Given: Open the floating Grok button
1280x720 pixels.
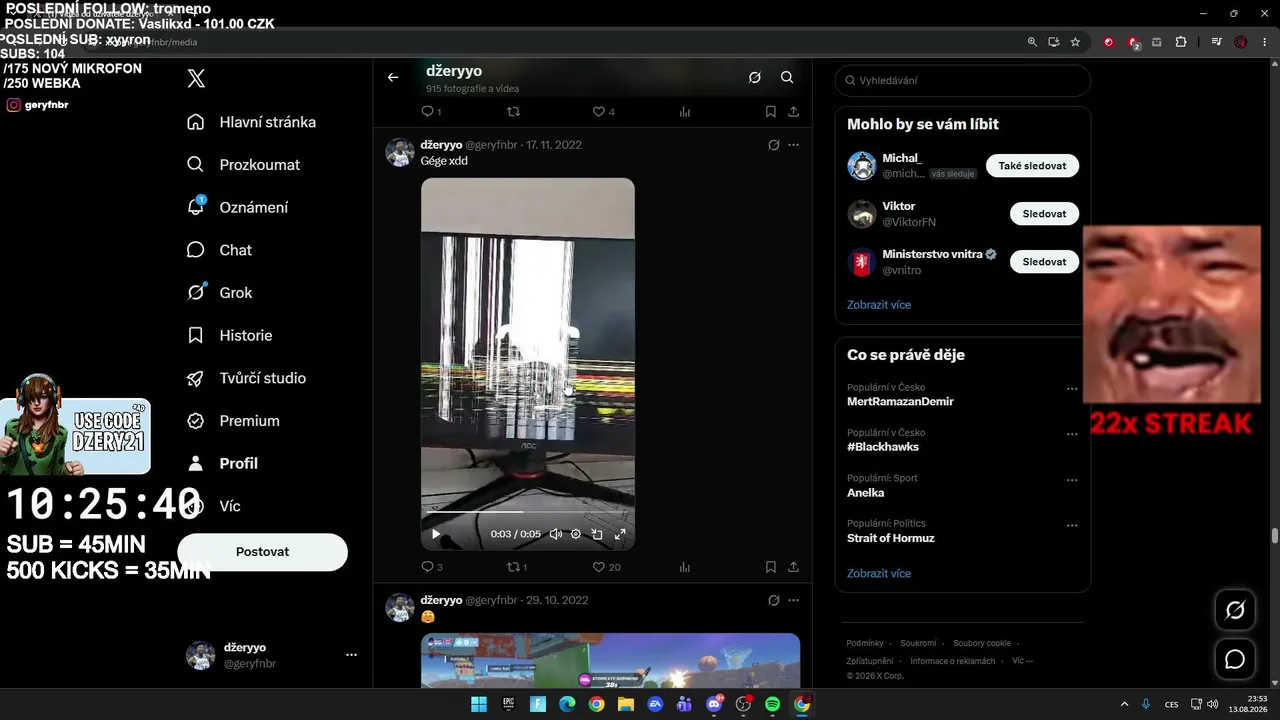Looking at the screenshot, I should coord(1235,610).
